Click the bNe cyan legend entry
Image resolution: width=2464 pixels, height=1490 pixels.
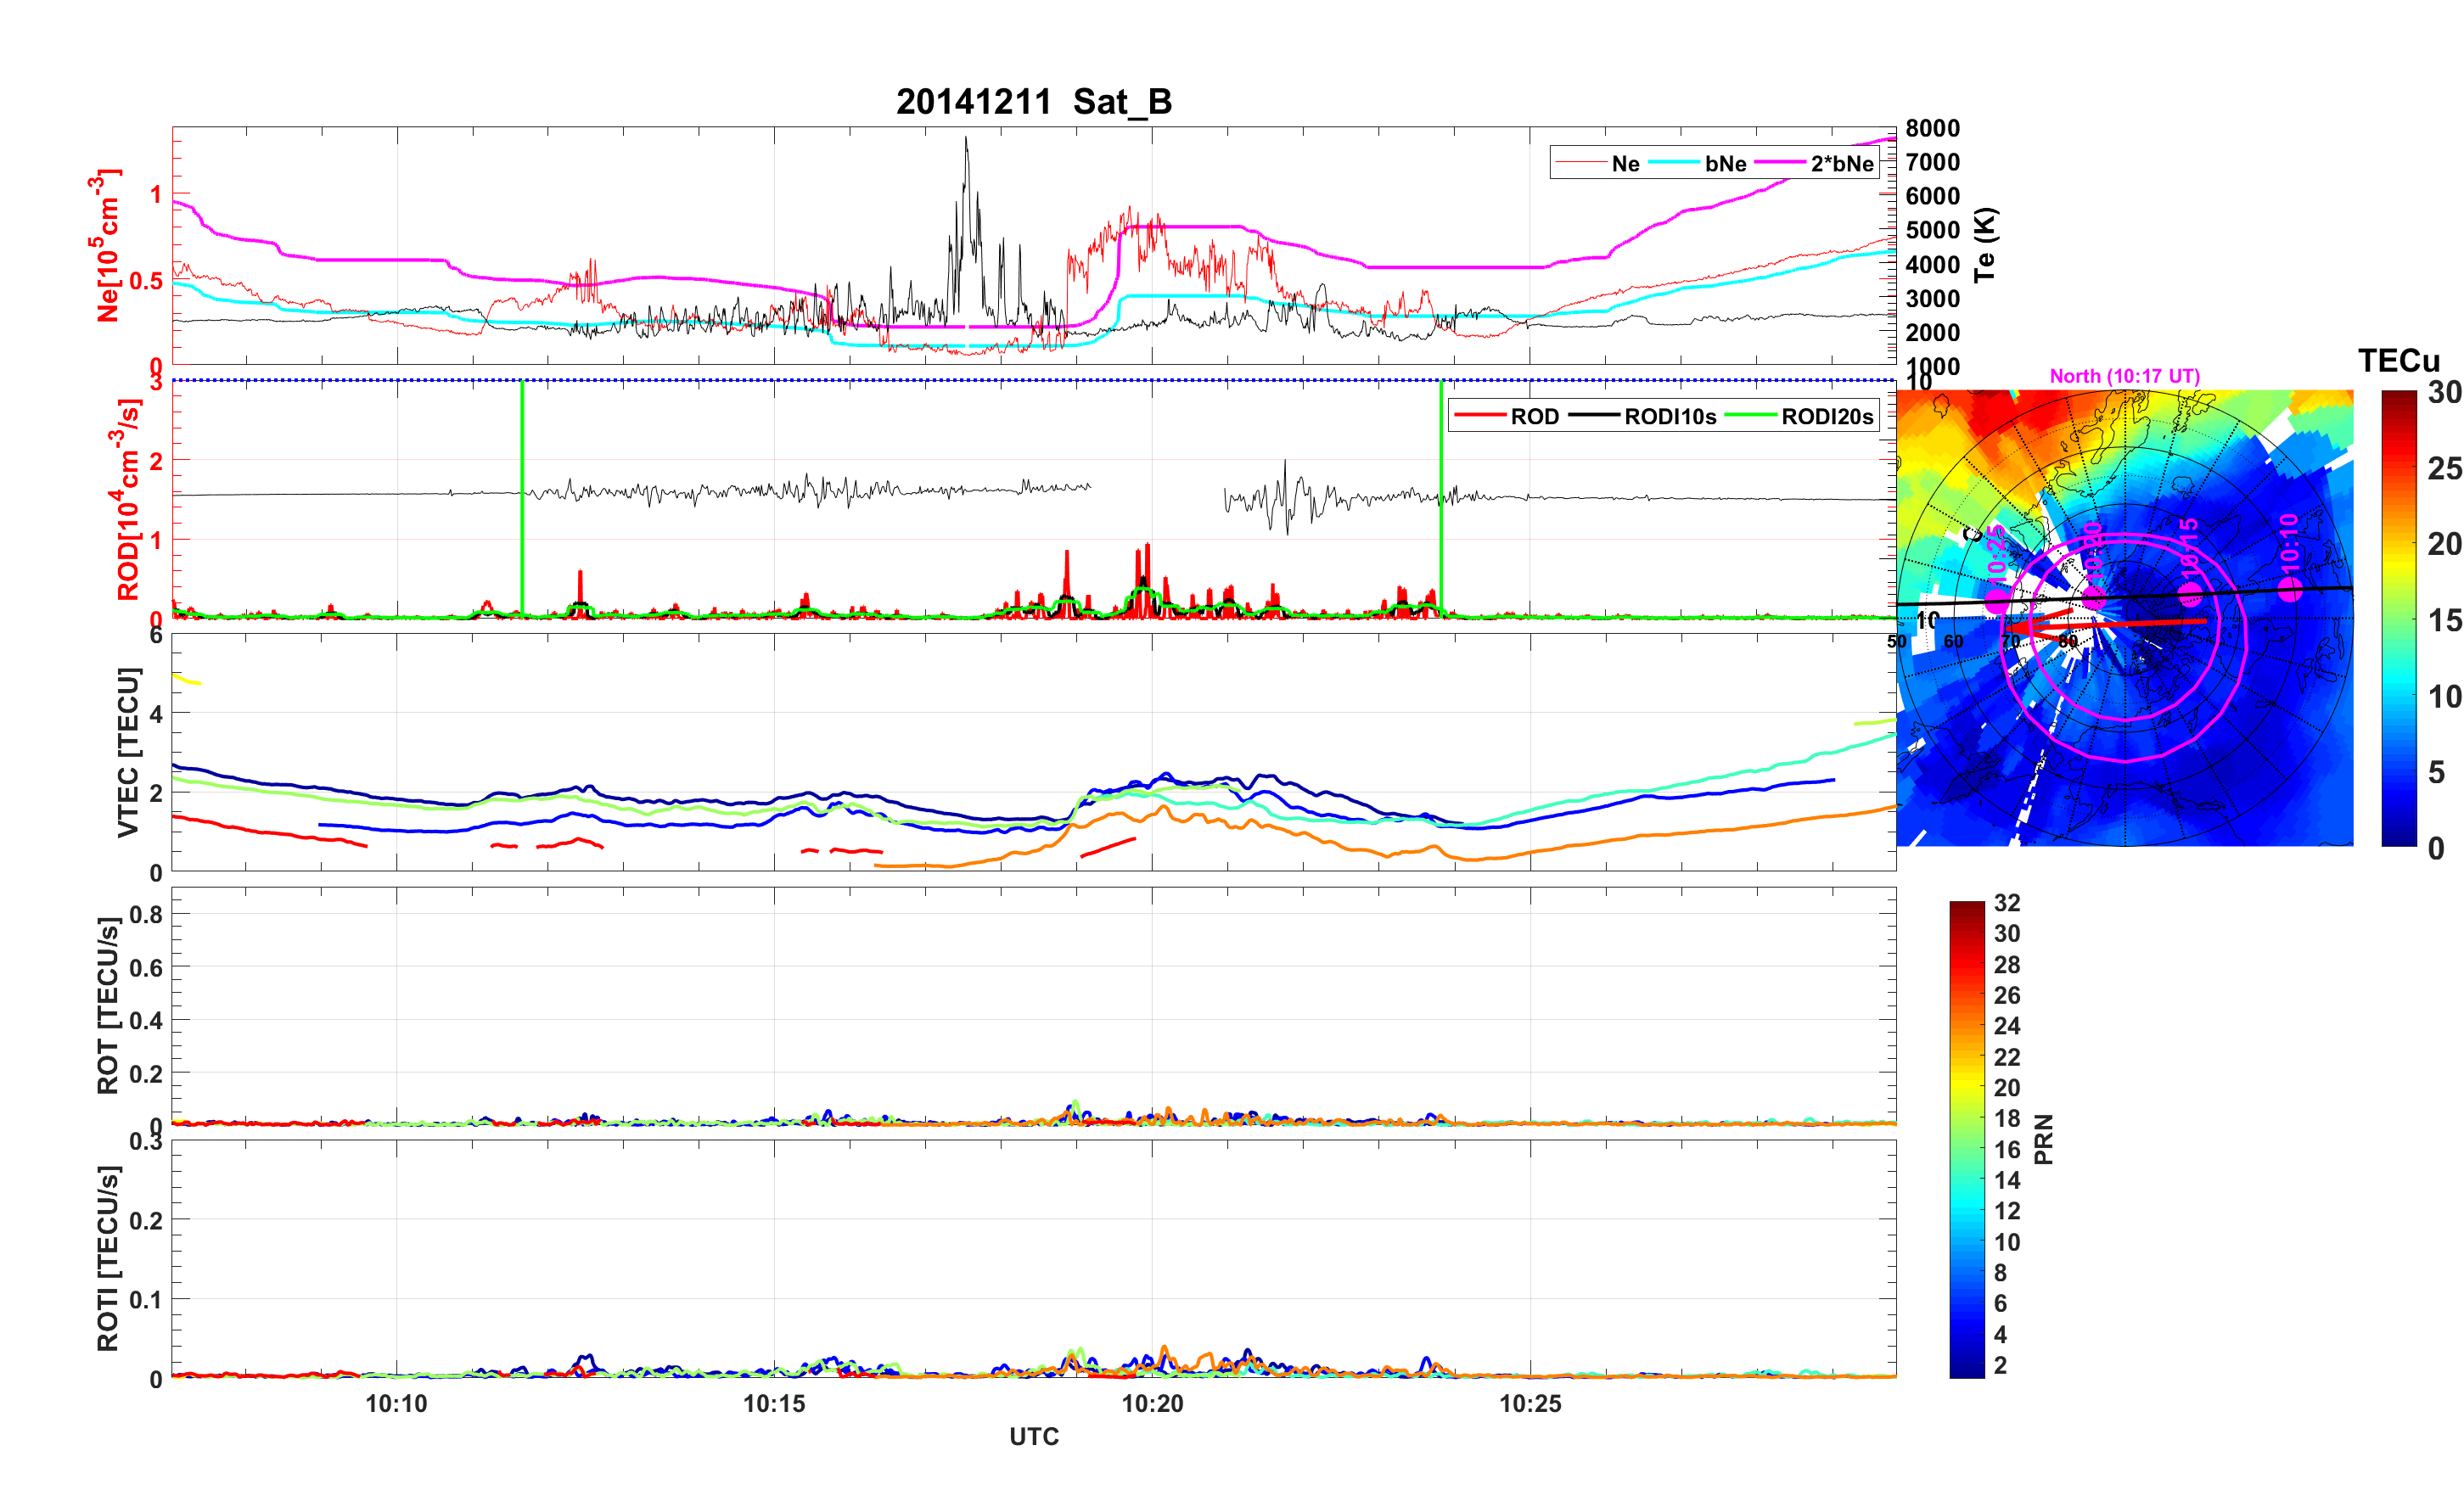pyautogui.click(x=1725, y=164)
